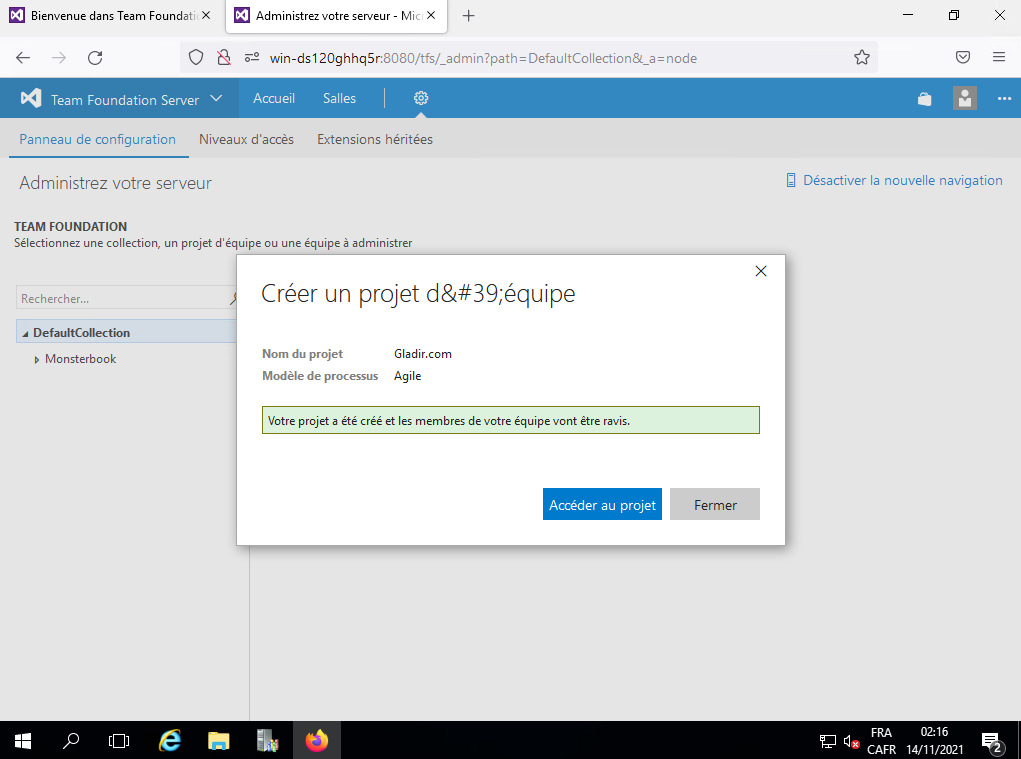The image size is (1021, 759).
Task: Collapse the DefaultCollection tree node
Action: point(25,333)
